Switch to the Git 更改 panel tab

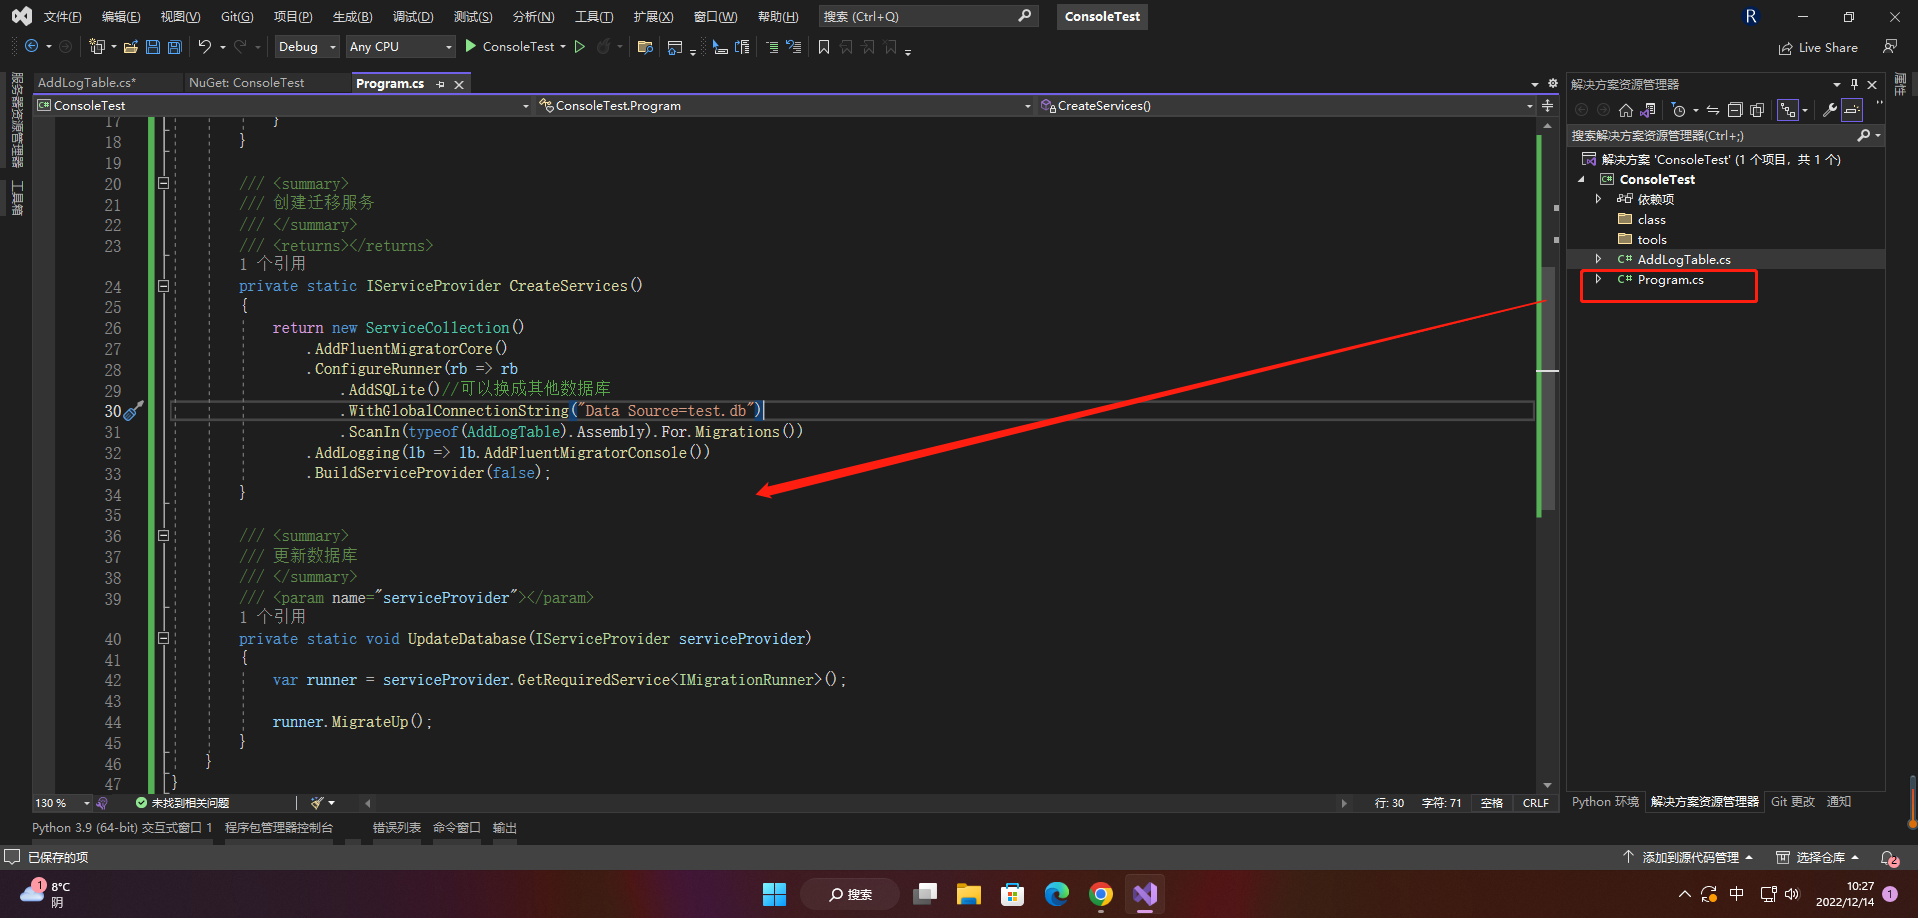pos(1793,802)
